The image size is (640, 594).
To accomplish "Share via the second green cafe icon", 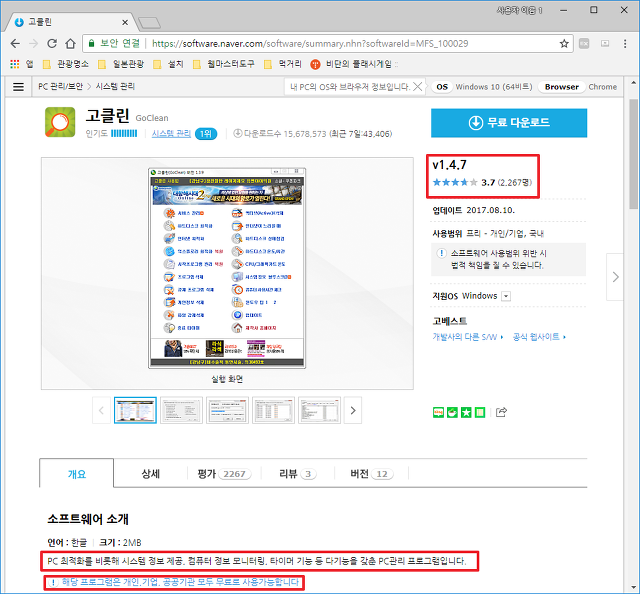I will point(452,412).
